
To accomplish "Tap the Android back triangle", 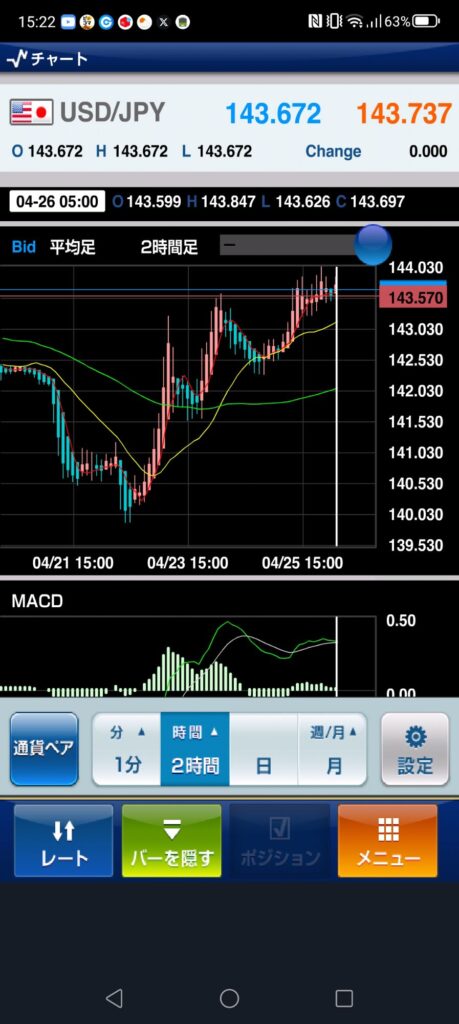I will tap(114, 998).
